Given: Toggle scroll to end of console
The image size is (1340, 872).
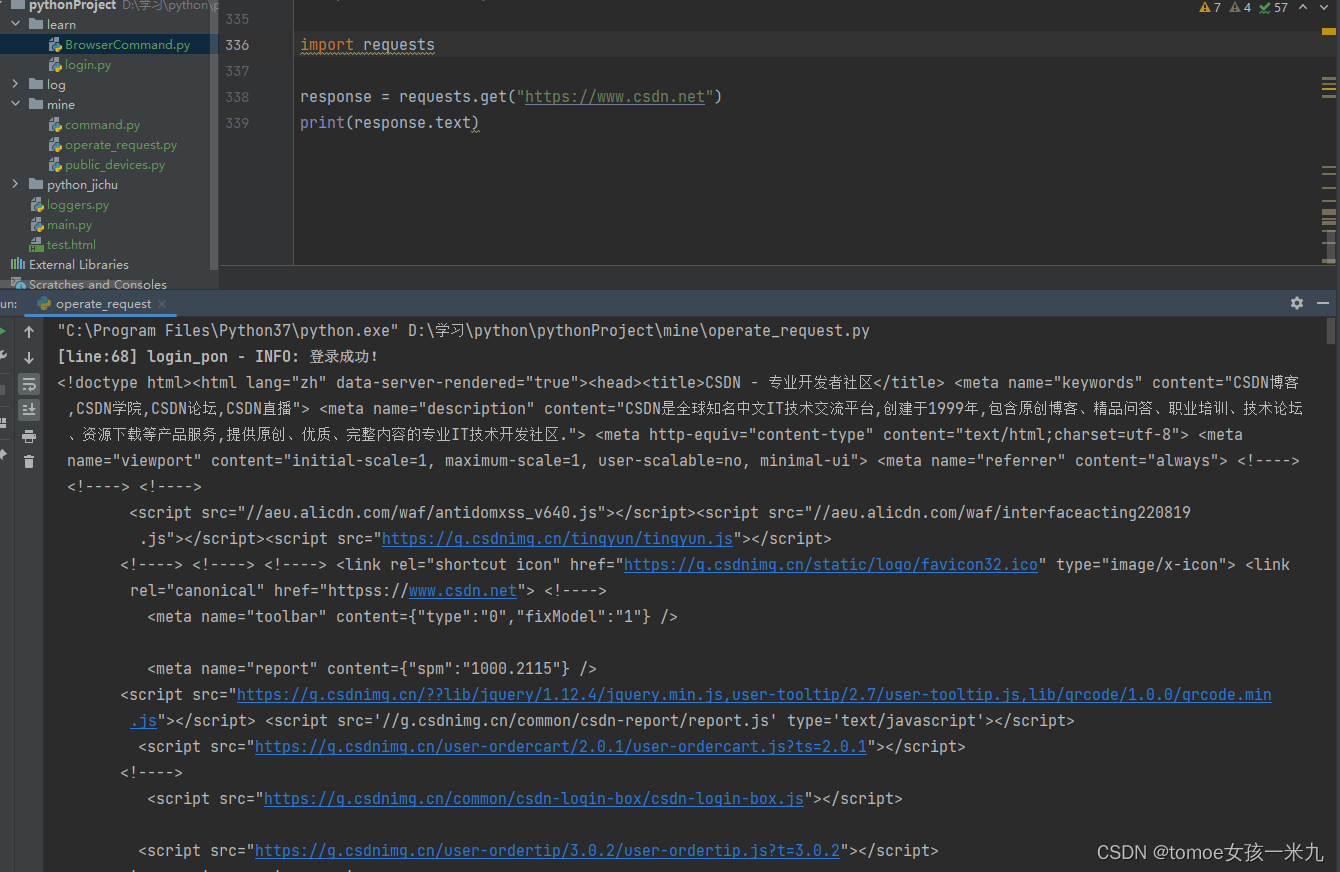Looking at the screenshot, I should [29, 409].
